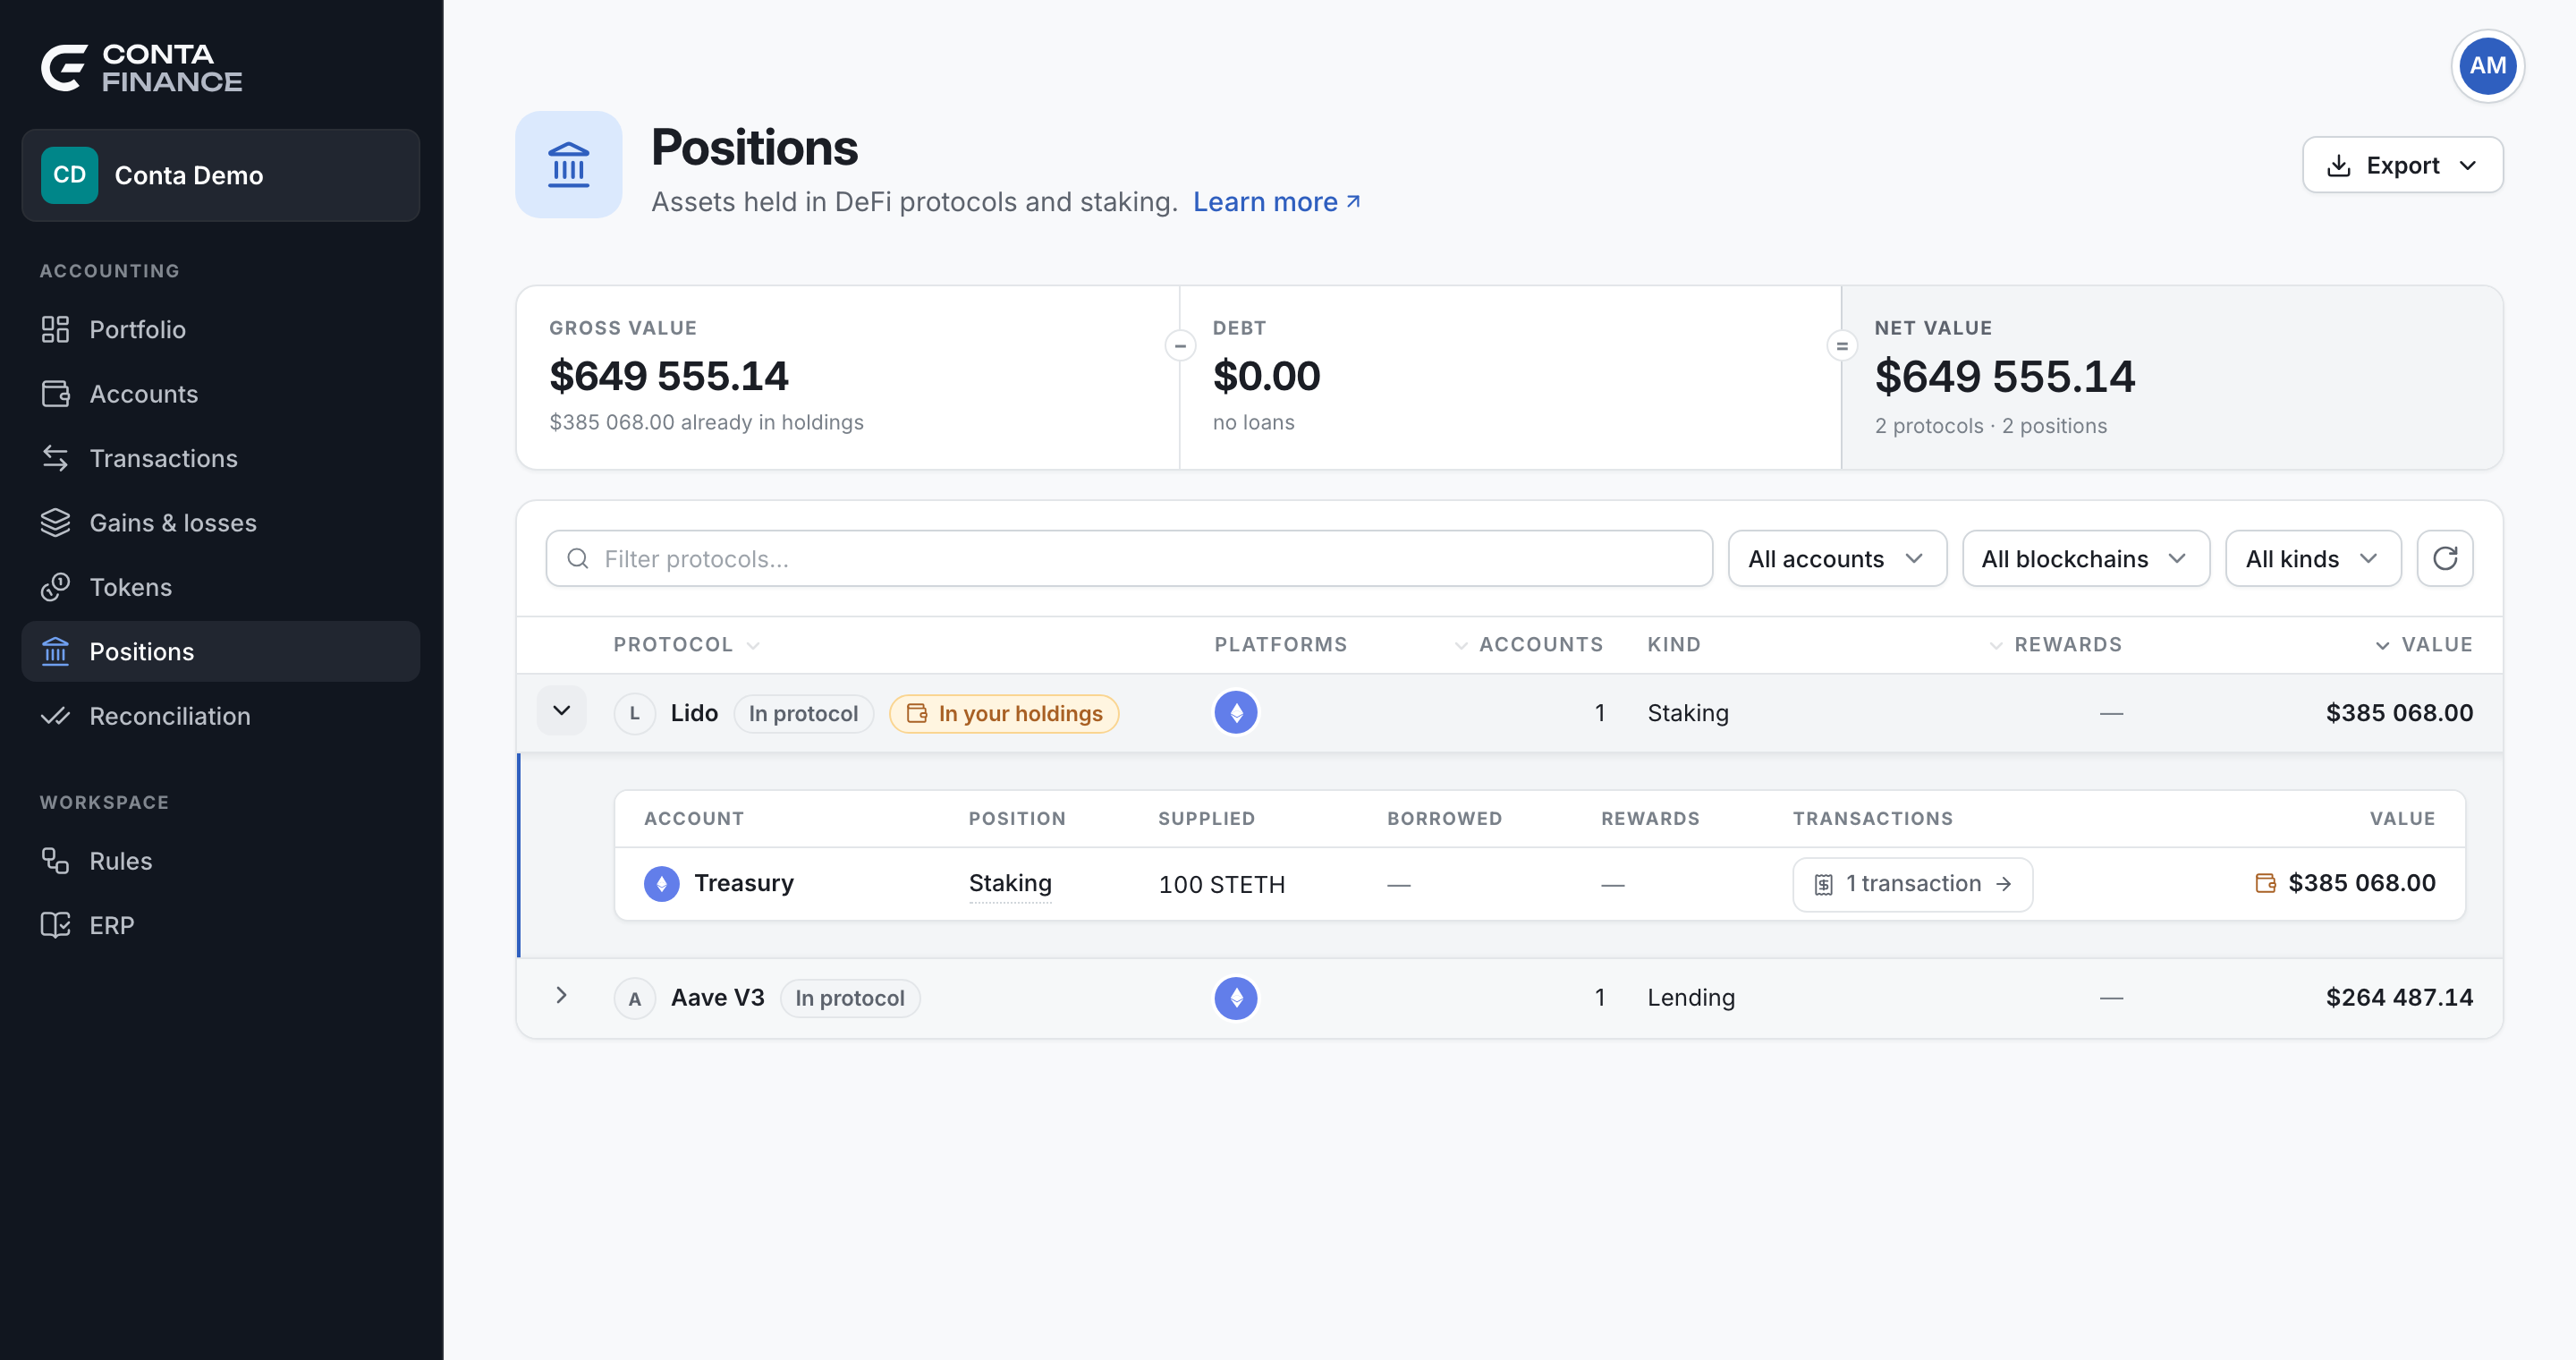Open the Tokens page
This screenshot has height=1360, width=2576.
[220, 587]
